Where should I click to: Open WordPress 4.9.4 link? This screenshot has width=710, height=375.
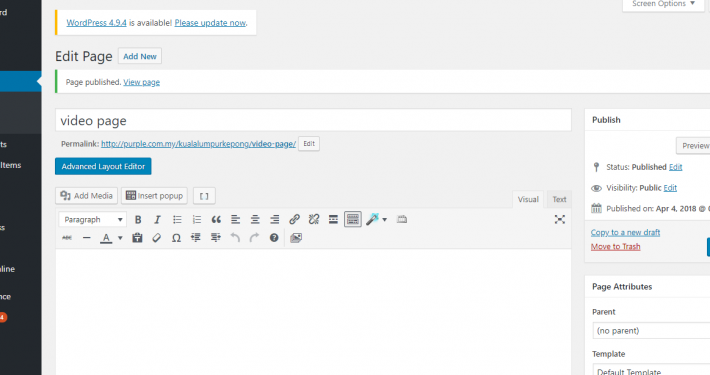coord(96,23)
